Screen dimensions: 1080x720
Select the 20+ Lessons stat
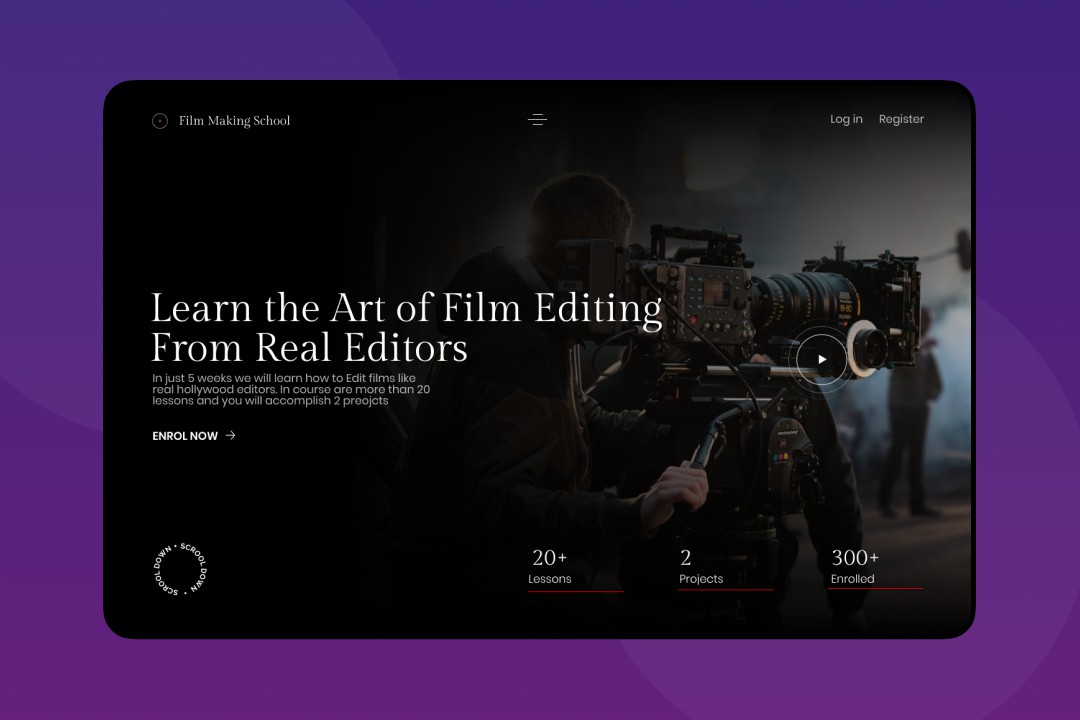pyautogui.click(x=575, y=569)
